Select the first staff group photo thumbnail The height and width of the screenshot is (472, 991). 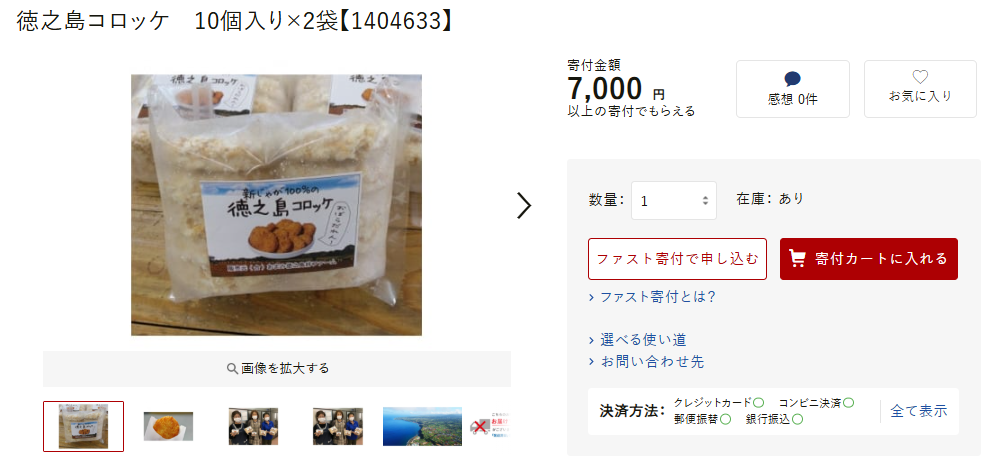[x=253, y=427]
